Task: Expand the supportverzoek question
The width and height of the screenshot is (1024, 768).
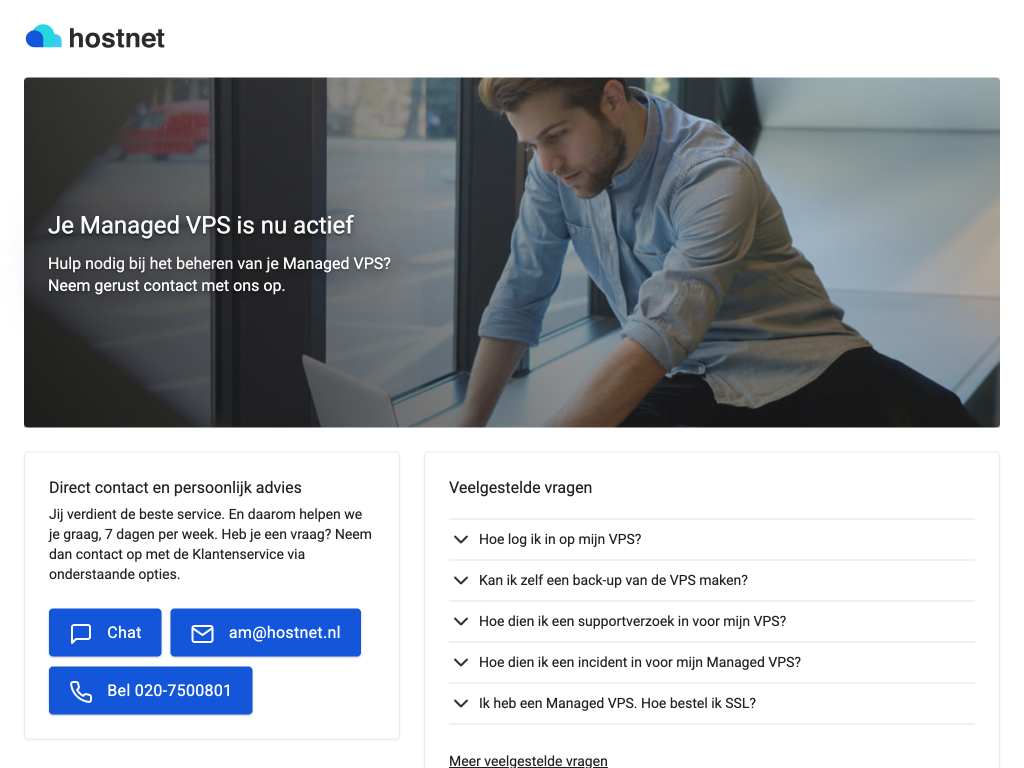Action: pos(632,621)
